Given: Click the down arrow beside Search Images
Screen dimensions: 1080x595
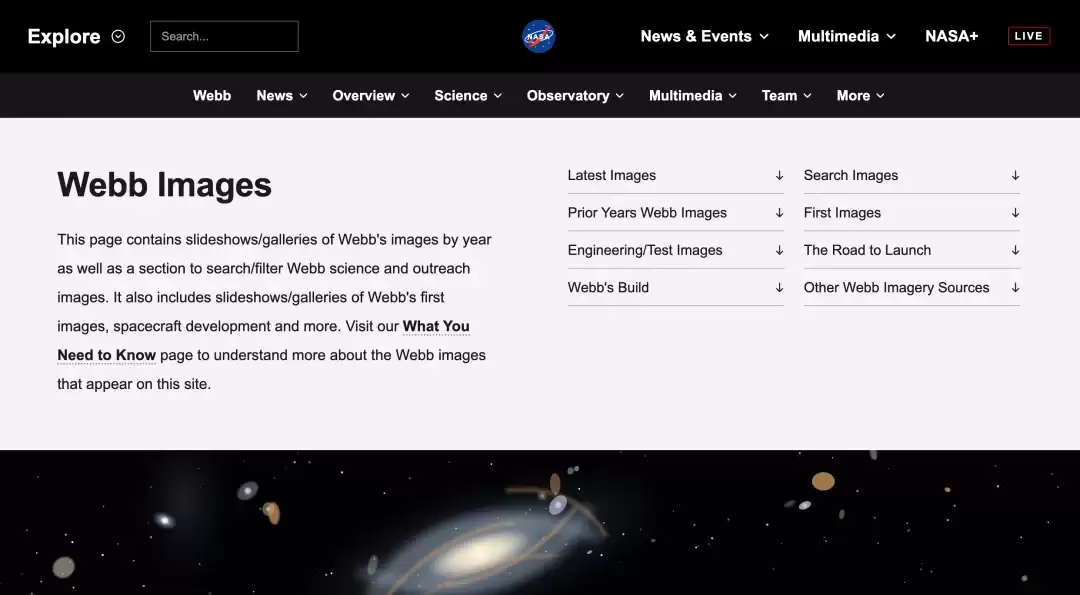Looking at the screenshot, I should tap(1015, 176).
